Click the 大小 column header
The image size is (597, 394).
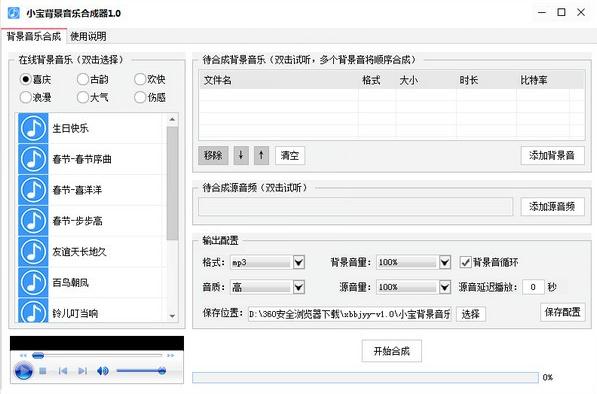point(426,80)
